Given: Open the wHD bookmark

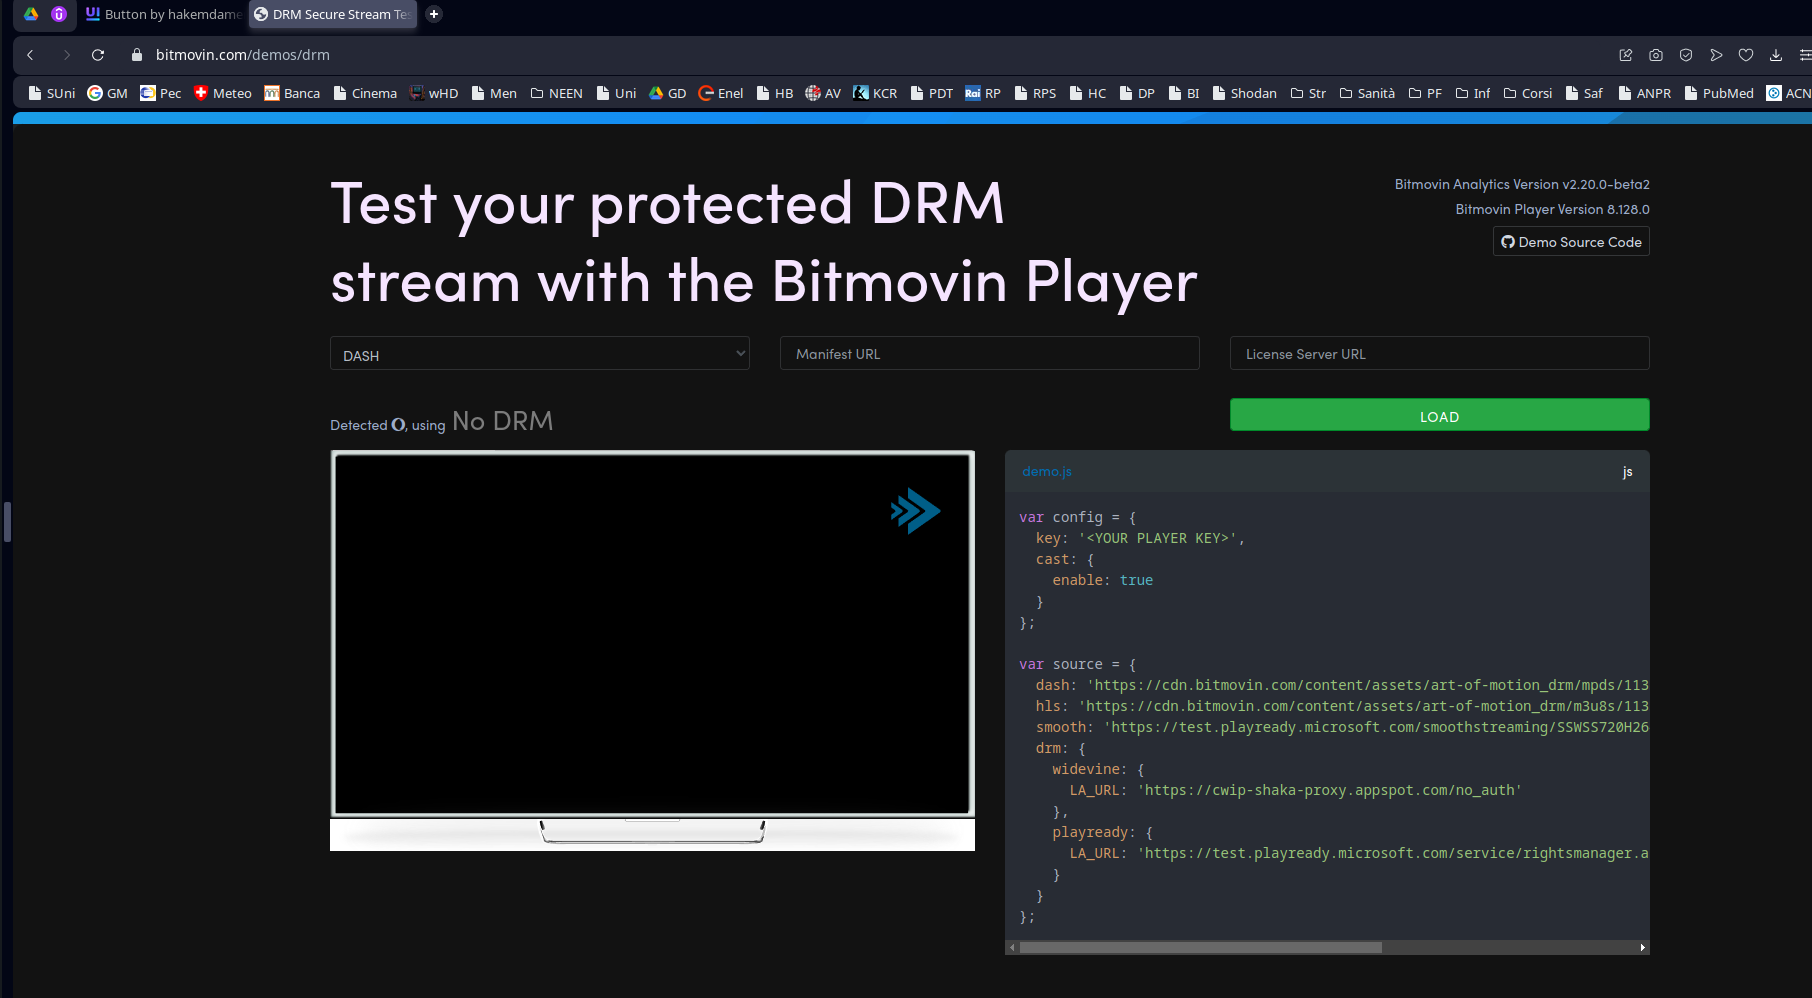Looking at the screenshot, I should click(434, 93).
